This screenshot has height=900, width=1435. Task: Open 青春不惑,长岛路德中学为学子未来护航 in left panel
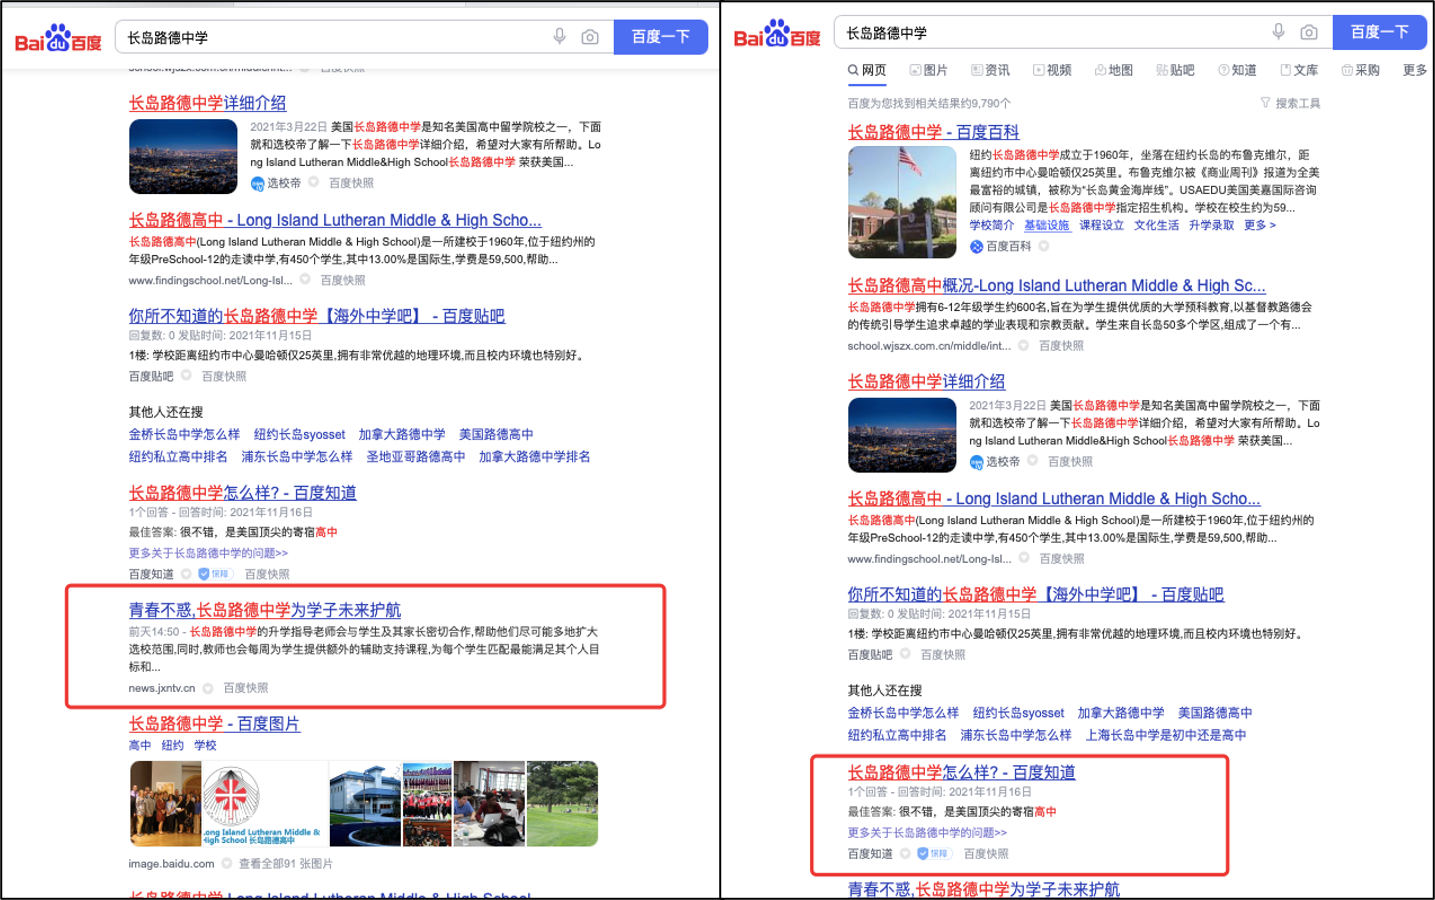click(264, 610)
